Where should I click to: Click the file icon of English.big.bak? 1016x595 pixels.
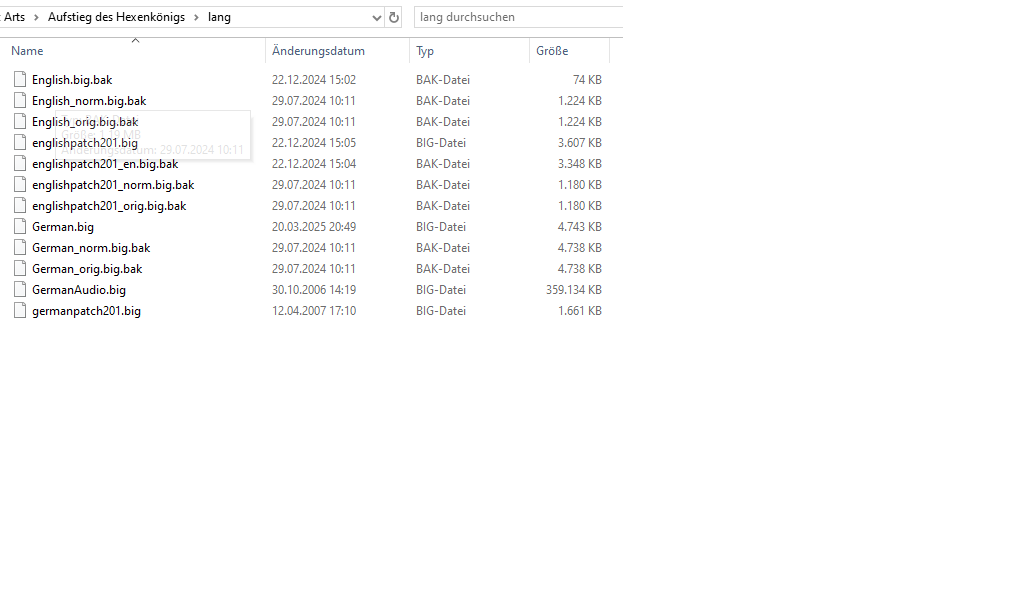(x=20, y=79)
